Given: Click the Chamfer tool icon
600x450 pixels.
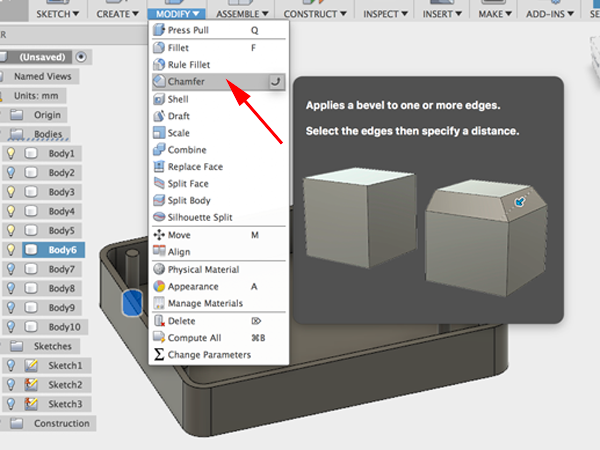Looking at the screenshot, I should coord(159,81).
